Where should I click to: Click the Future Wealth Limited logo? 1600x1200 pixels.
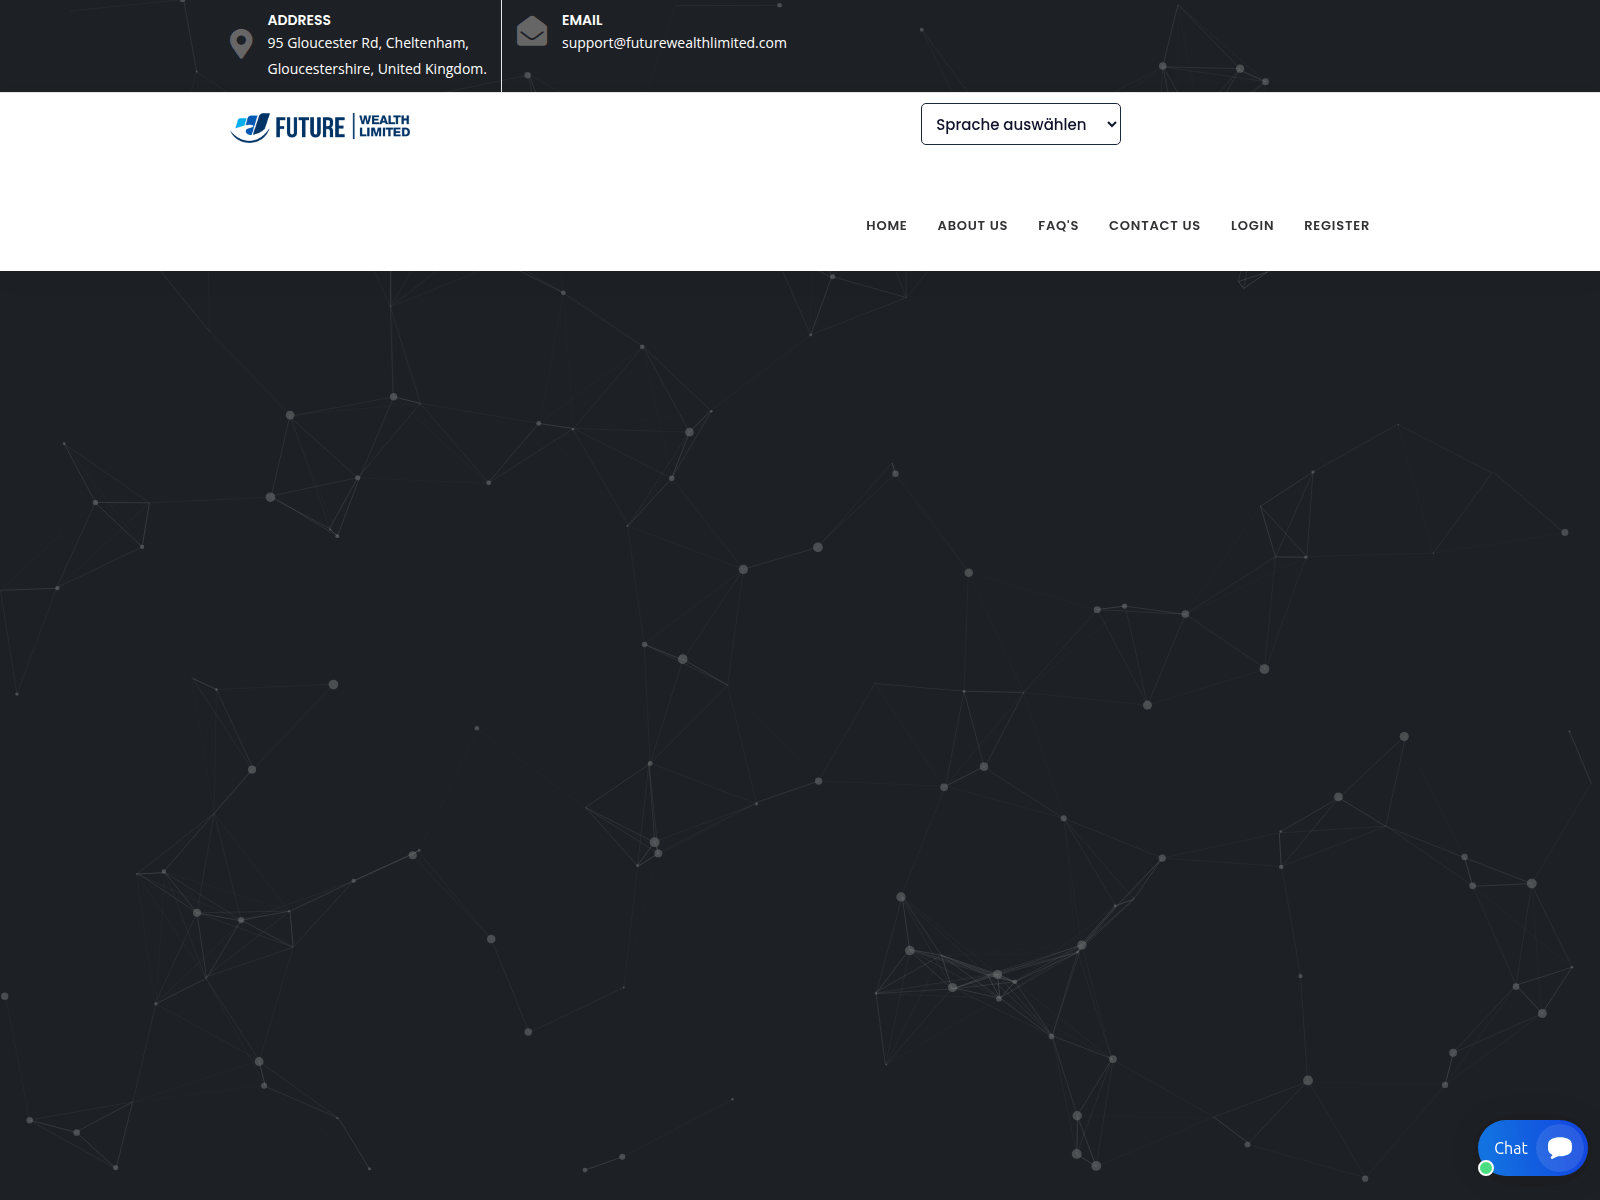320,127
